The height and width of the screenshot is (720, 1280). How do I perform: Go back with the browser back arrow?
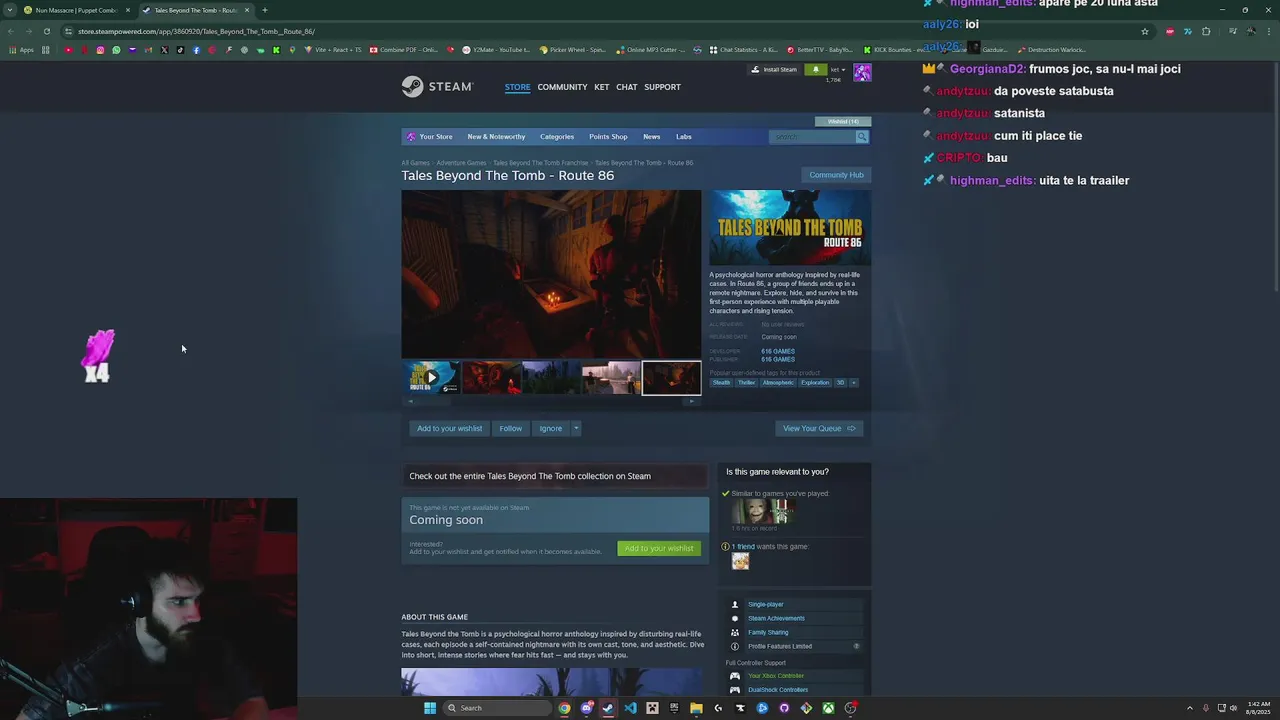point(11,31)
